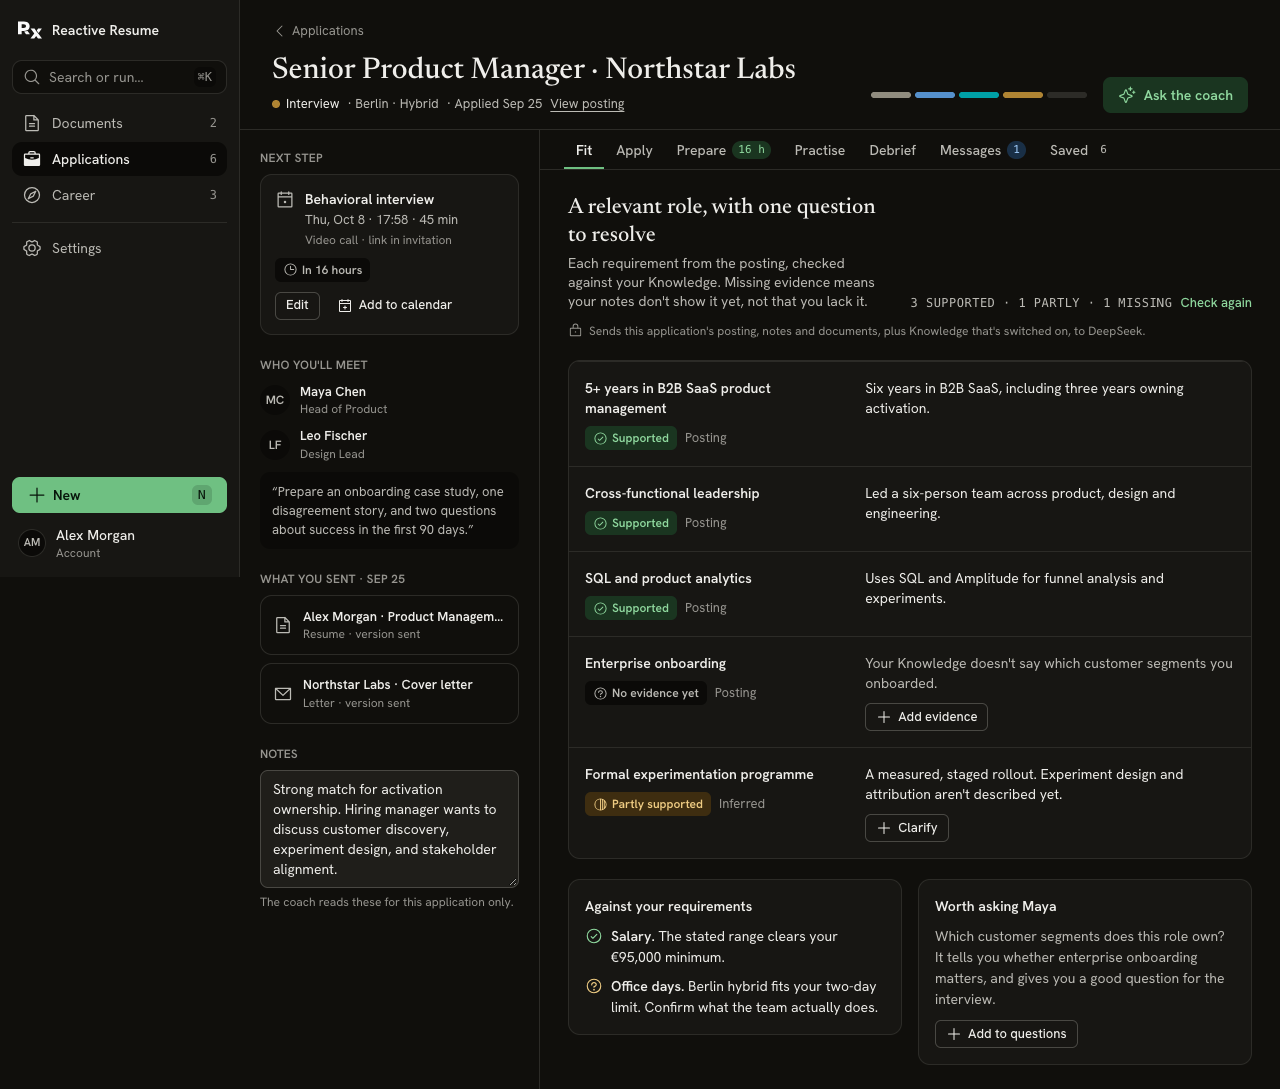This screenshot has height=1089, width=1280.
Task: Switch to the Prepare tab
Action: (x=722, y=150)
